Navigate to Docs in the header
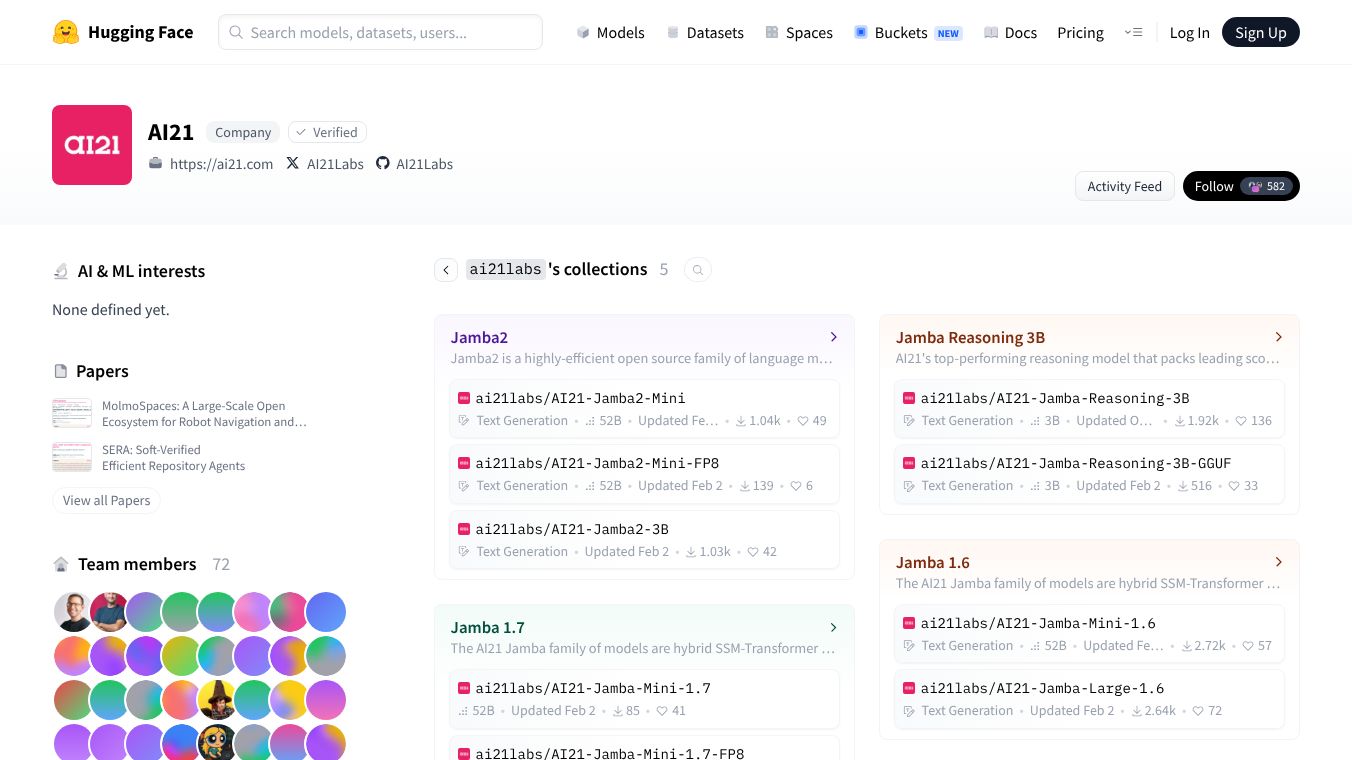Viewport: 1352px width, 760px height. [x=1010, y=32]
